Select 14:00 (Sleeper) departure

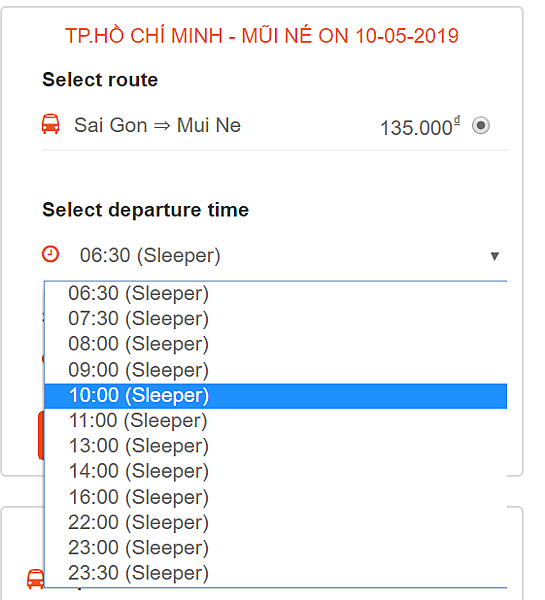click(276, 471)
